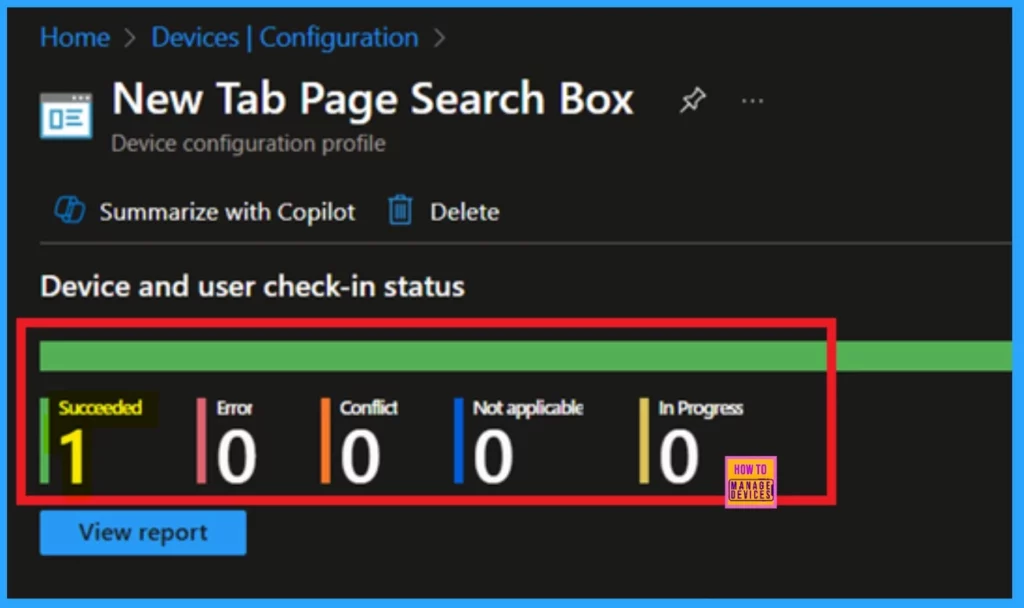Click the Device and user check-in status heading
The height and width of the screenshot is (608, 1024).
click(x=253, y=287)
